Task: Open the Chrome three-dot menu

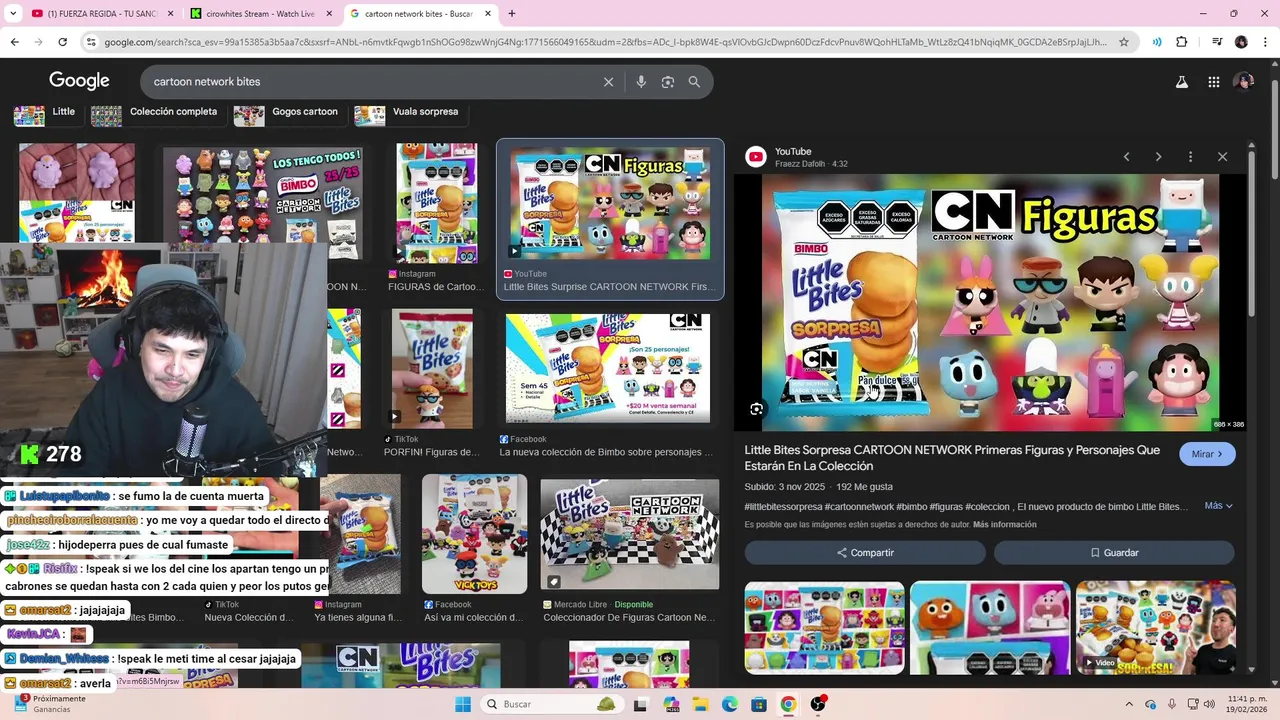Action: [x=1265, y=42]
